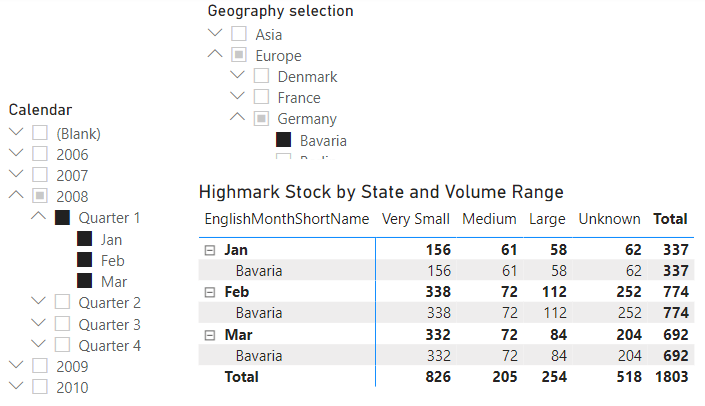Collapse the Feb row group in matrix

(210, 292)
